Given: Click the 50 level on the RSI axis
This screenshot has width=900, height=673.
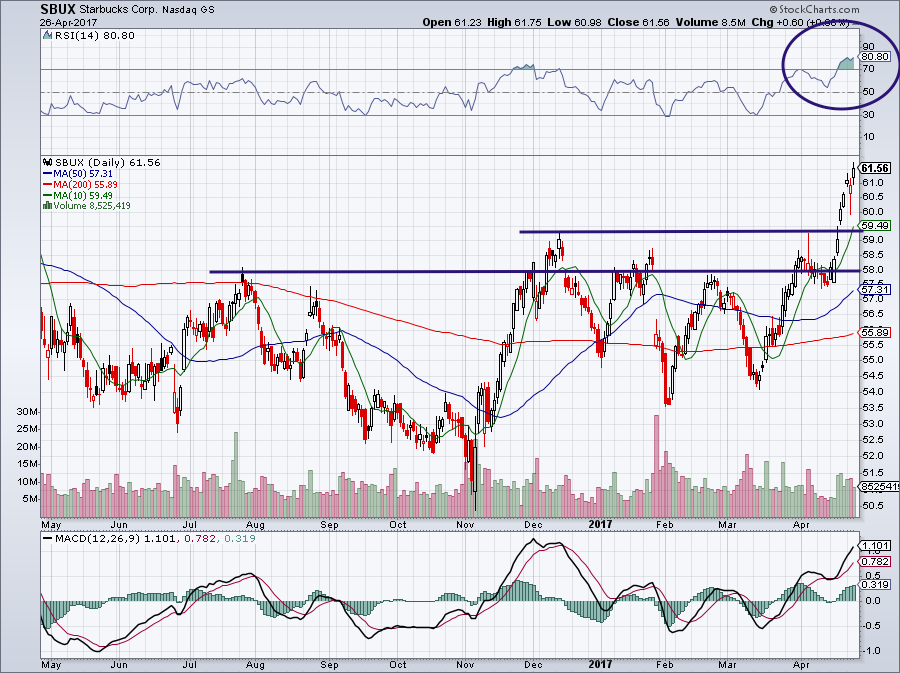Looking at the screenshot, I should tap(868, 92).
